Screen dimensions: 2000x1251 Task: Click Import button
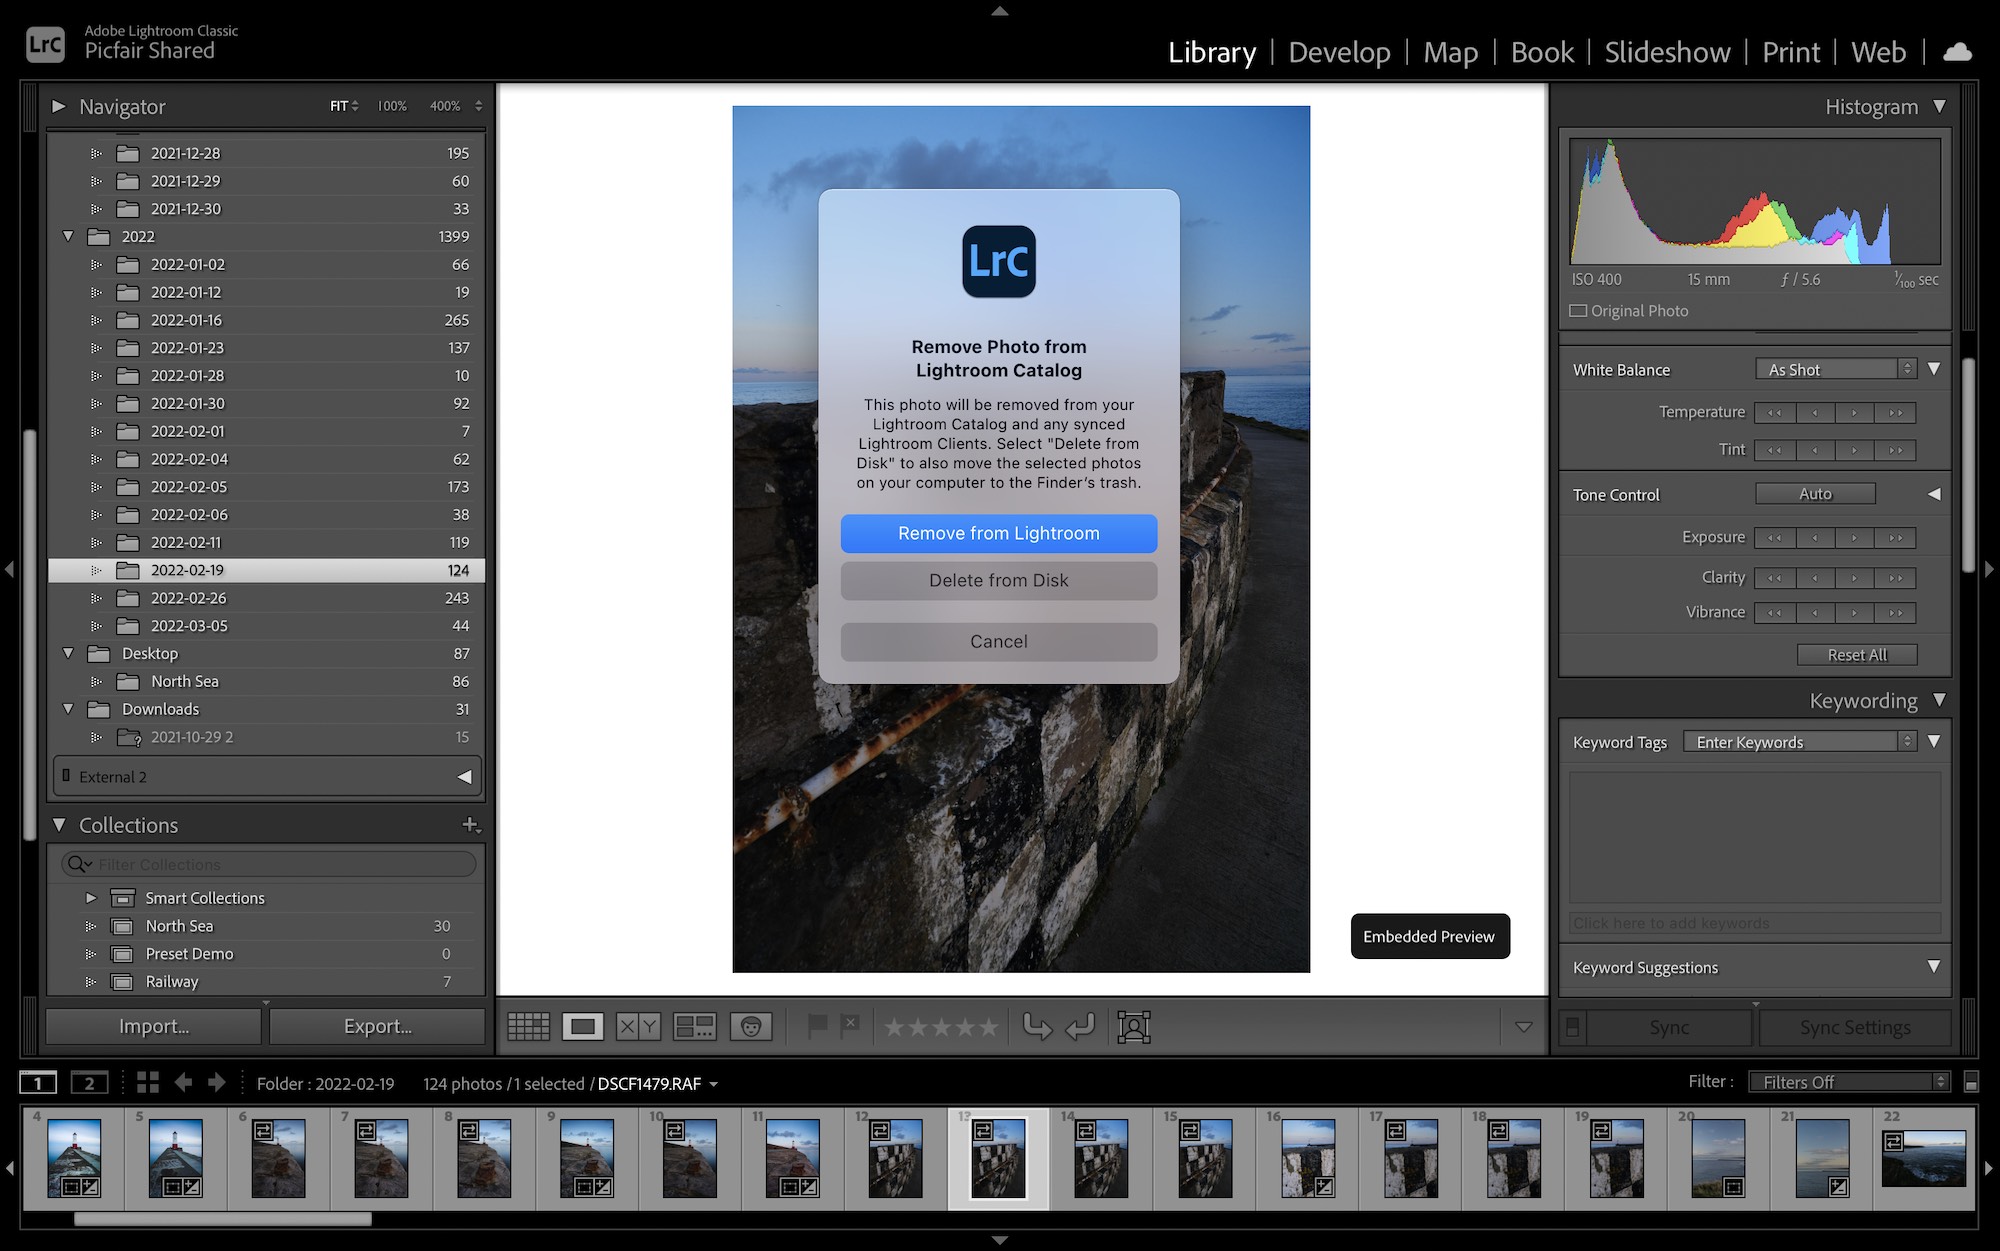tap(154, 1026)
